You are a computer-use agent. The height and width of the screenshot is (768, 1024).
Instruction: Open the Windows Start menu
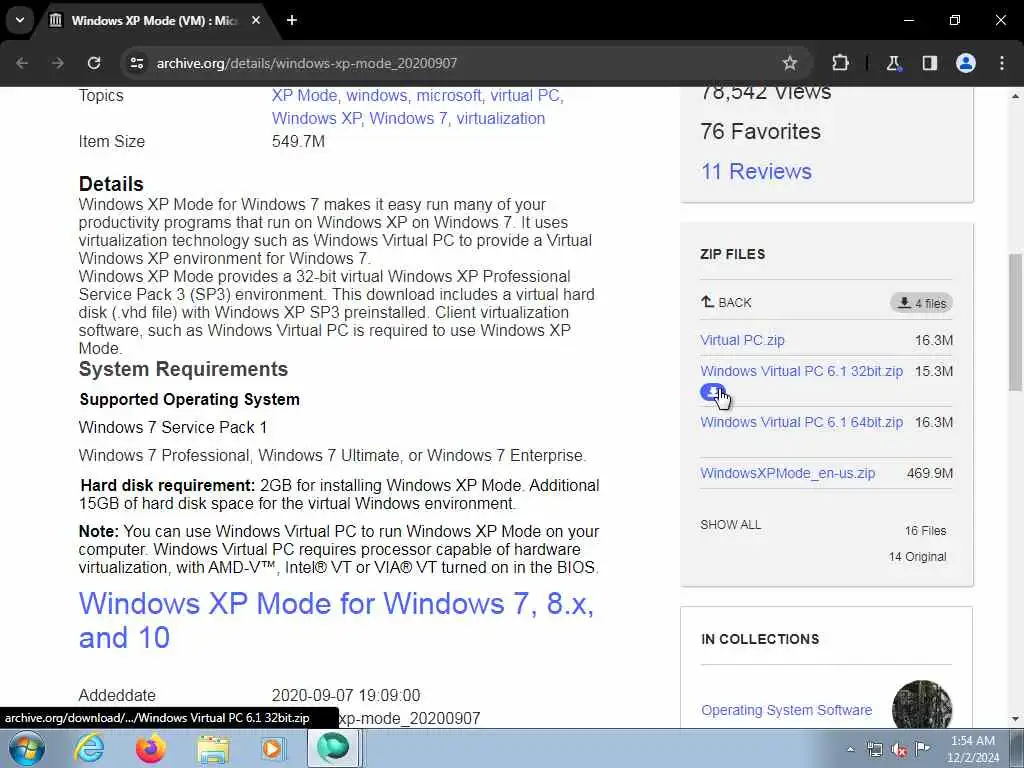click(x=27, y=748)
